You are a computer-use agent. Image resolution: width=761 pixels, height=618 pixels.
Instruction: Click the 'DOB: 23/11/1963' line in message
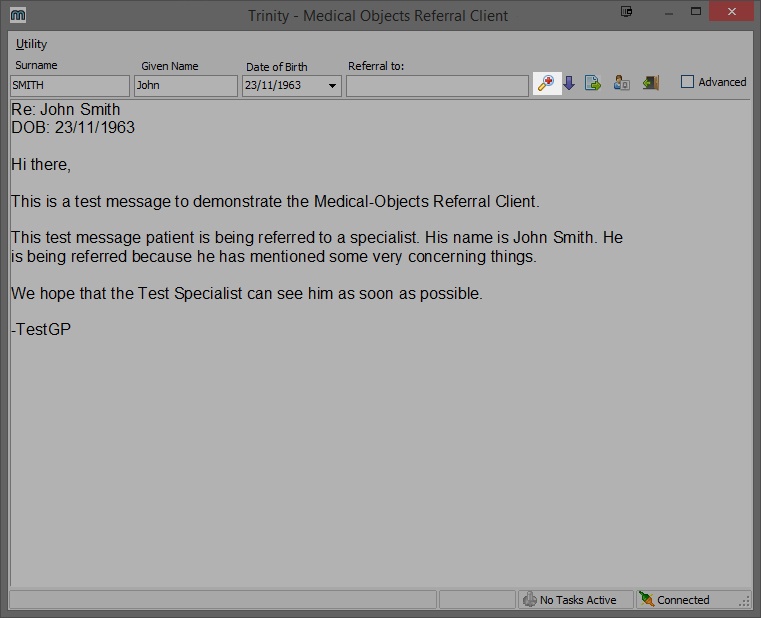73,127
